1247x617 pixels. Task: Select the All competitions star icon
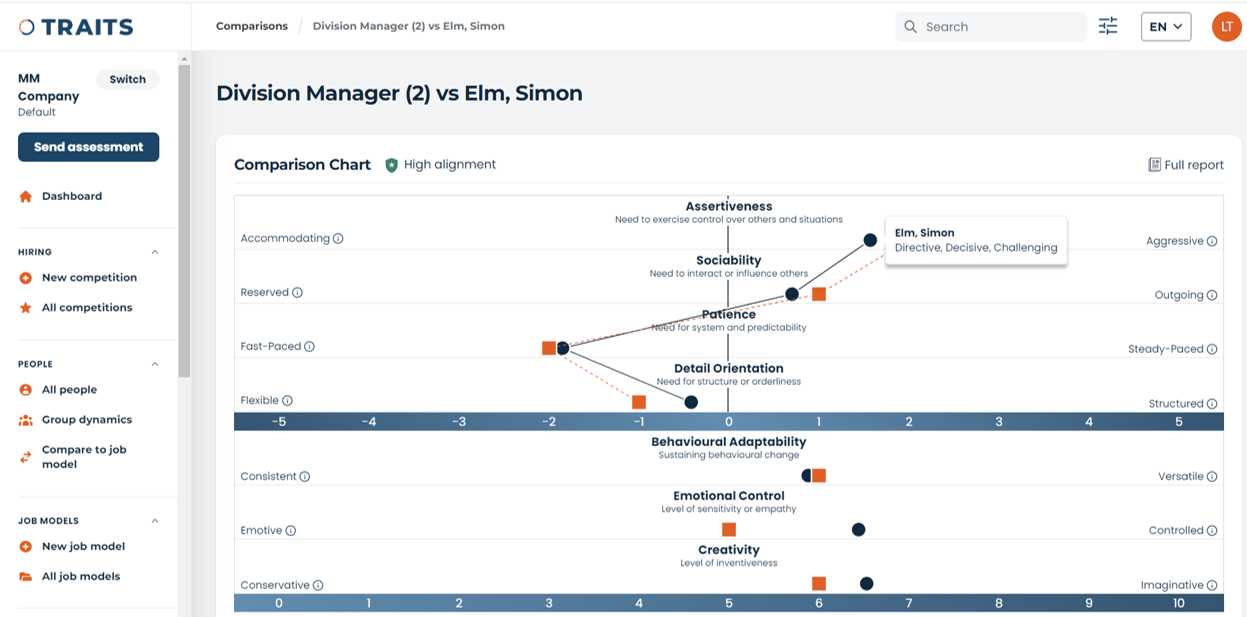(28, 307)
